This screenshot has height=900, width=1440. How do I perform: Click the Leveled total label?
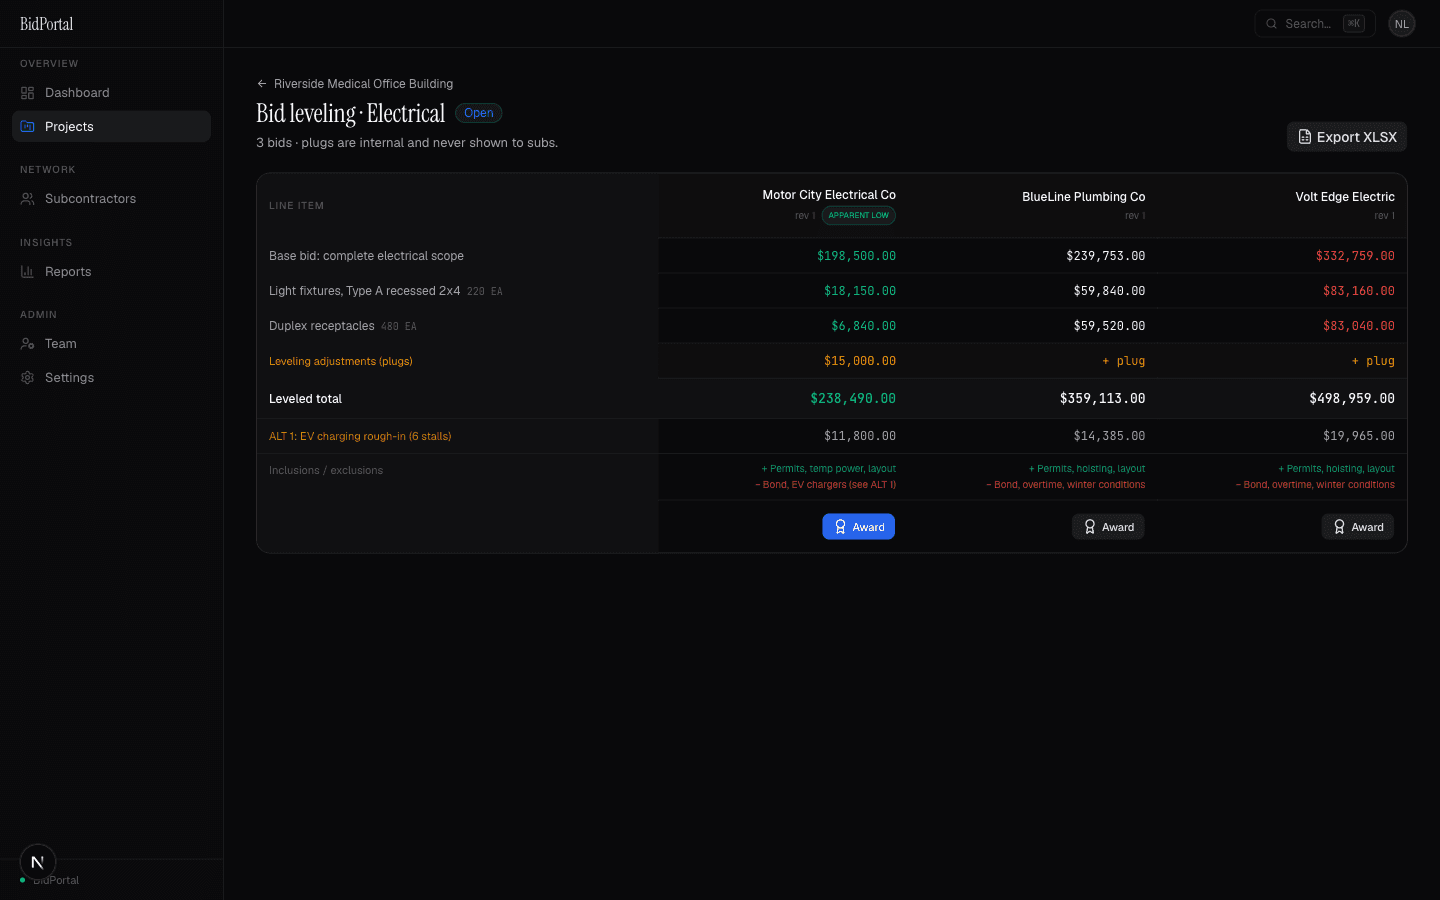pyautogui.click(x=305, y=399)
